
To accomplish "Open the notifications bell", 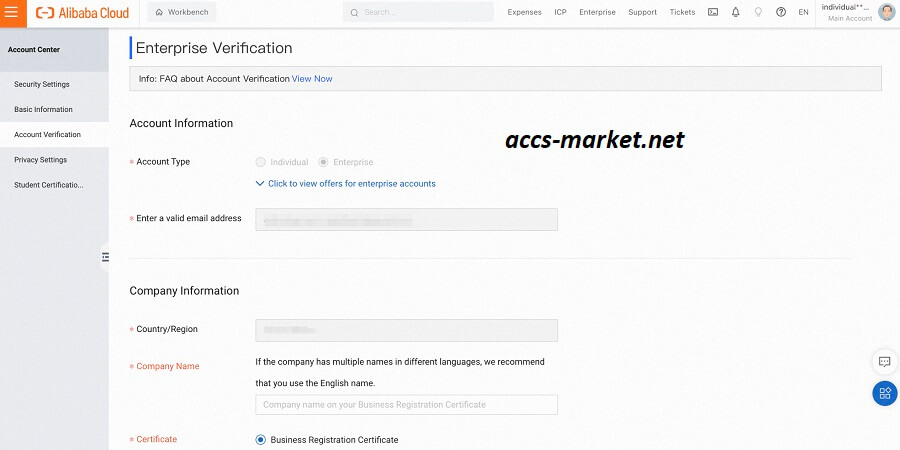I will click(x=736, y=12).
